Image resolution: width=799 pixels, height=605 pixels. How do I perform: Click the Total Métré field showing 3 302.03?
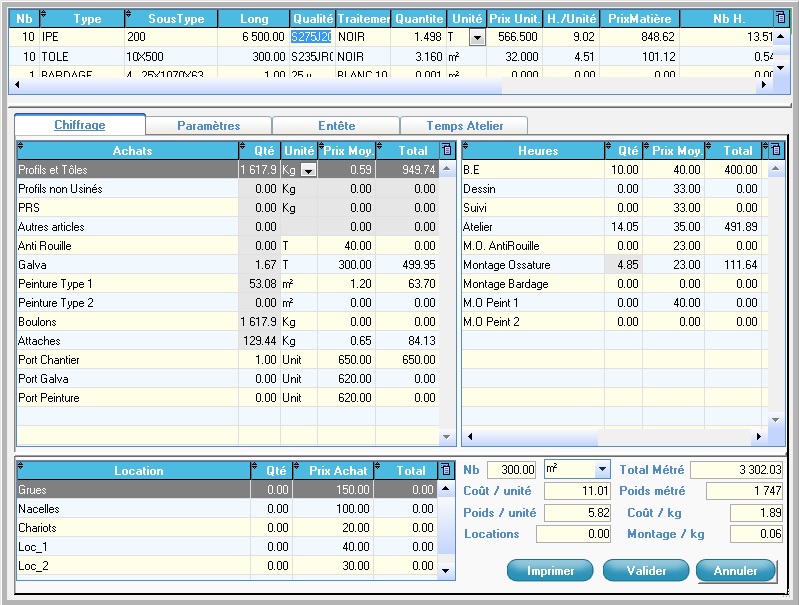pos(736,469)
